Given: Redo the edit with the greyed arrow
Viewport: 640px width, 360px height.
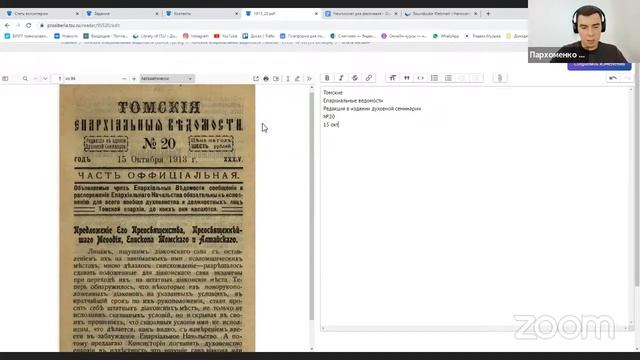Looking at the screenshot, I should [627, 78].
